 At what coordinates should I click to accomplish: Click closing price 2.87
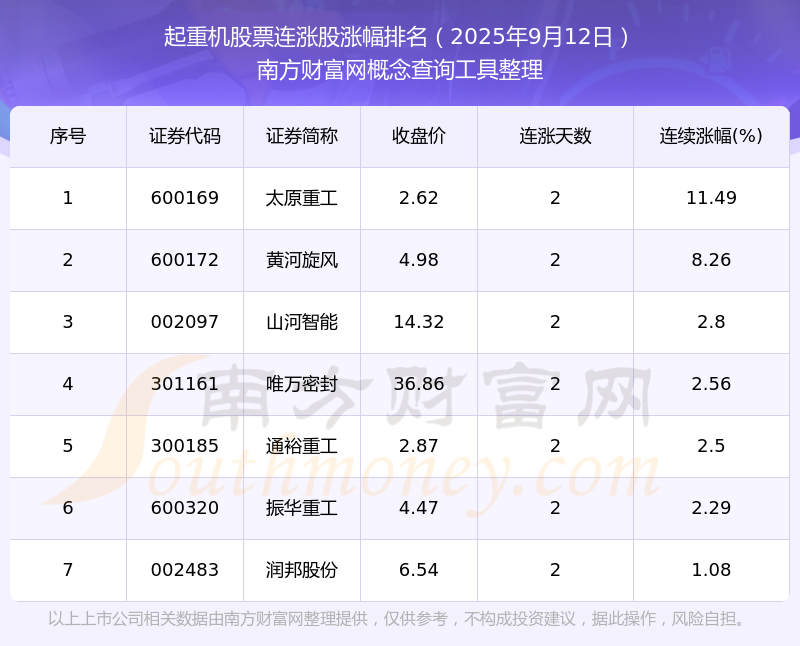click(x=419, y=446)
